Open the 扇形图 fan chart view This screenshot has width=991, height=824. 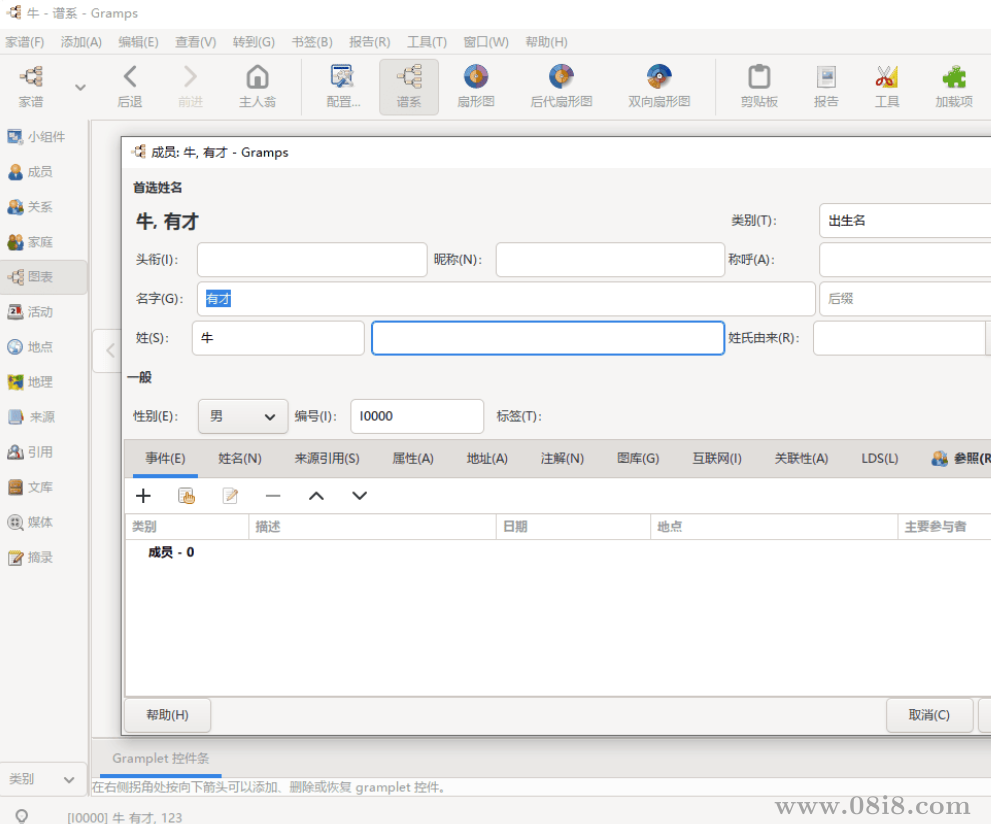476,86
